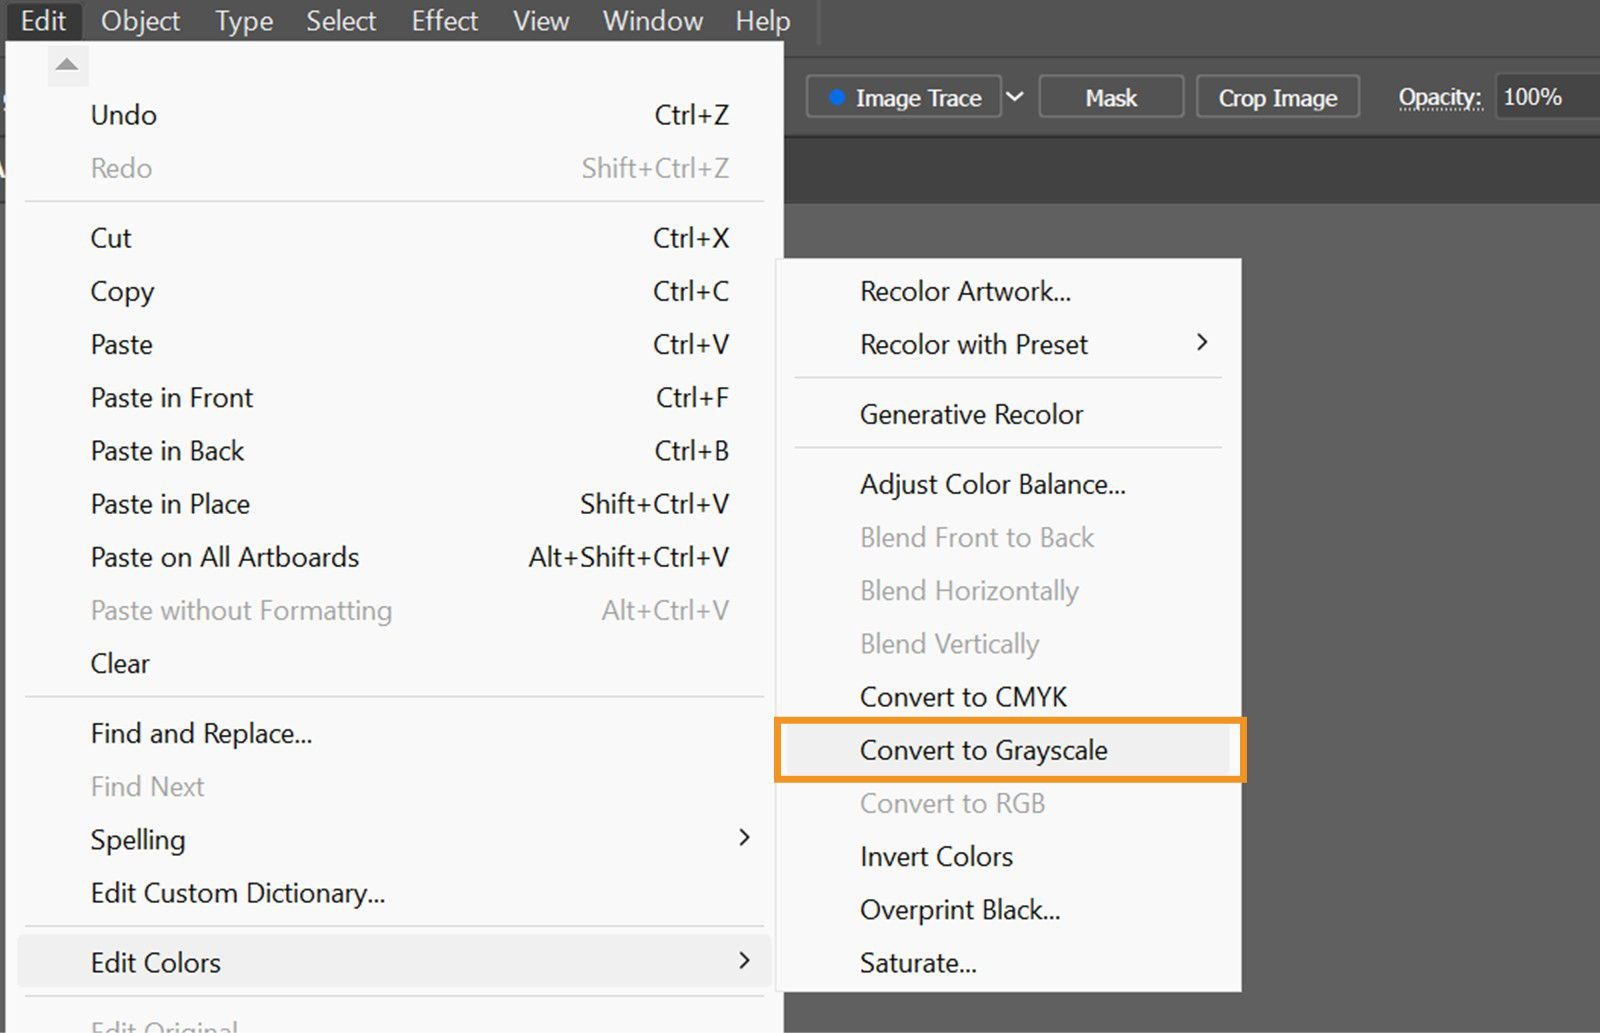Select Undo from the Edit menu
Screen dimensions: 1600x1033
[123, 115]
